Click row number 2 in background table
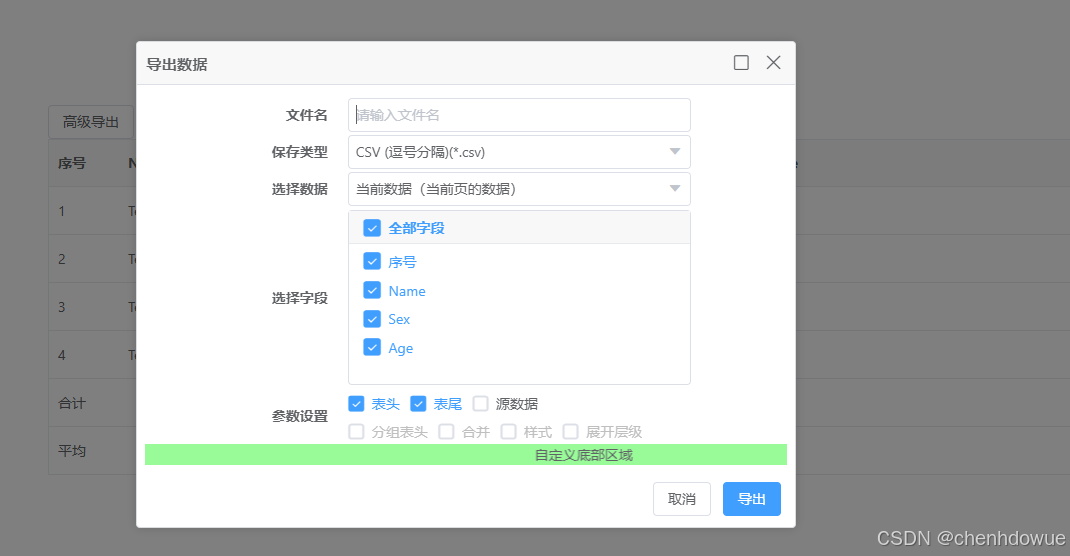This screenshot has height=556, width=1070. (x=61, y=259)
